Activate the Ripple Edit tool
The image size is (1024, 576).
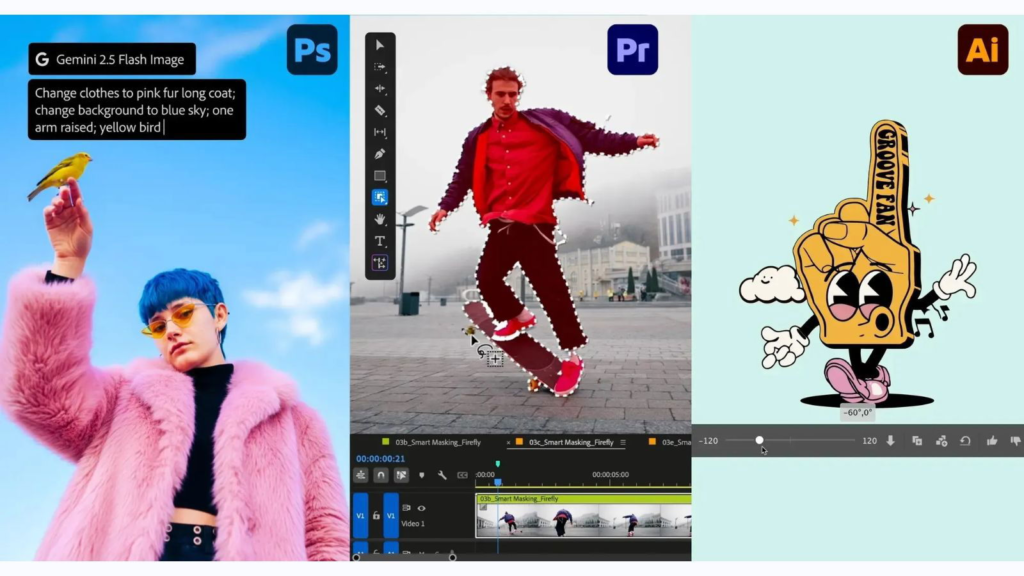[x=380, y=88]
